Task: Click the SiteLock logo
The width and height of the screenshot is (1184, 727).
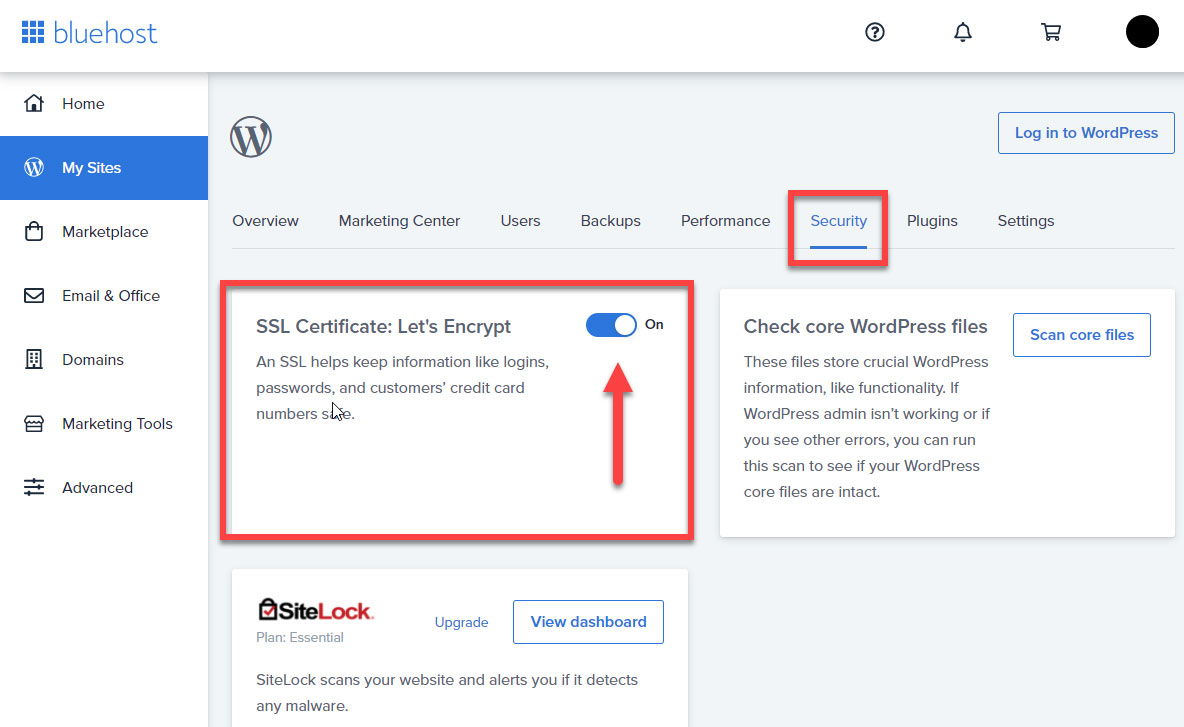Action: [316, 610]
